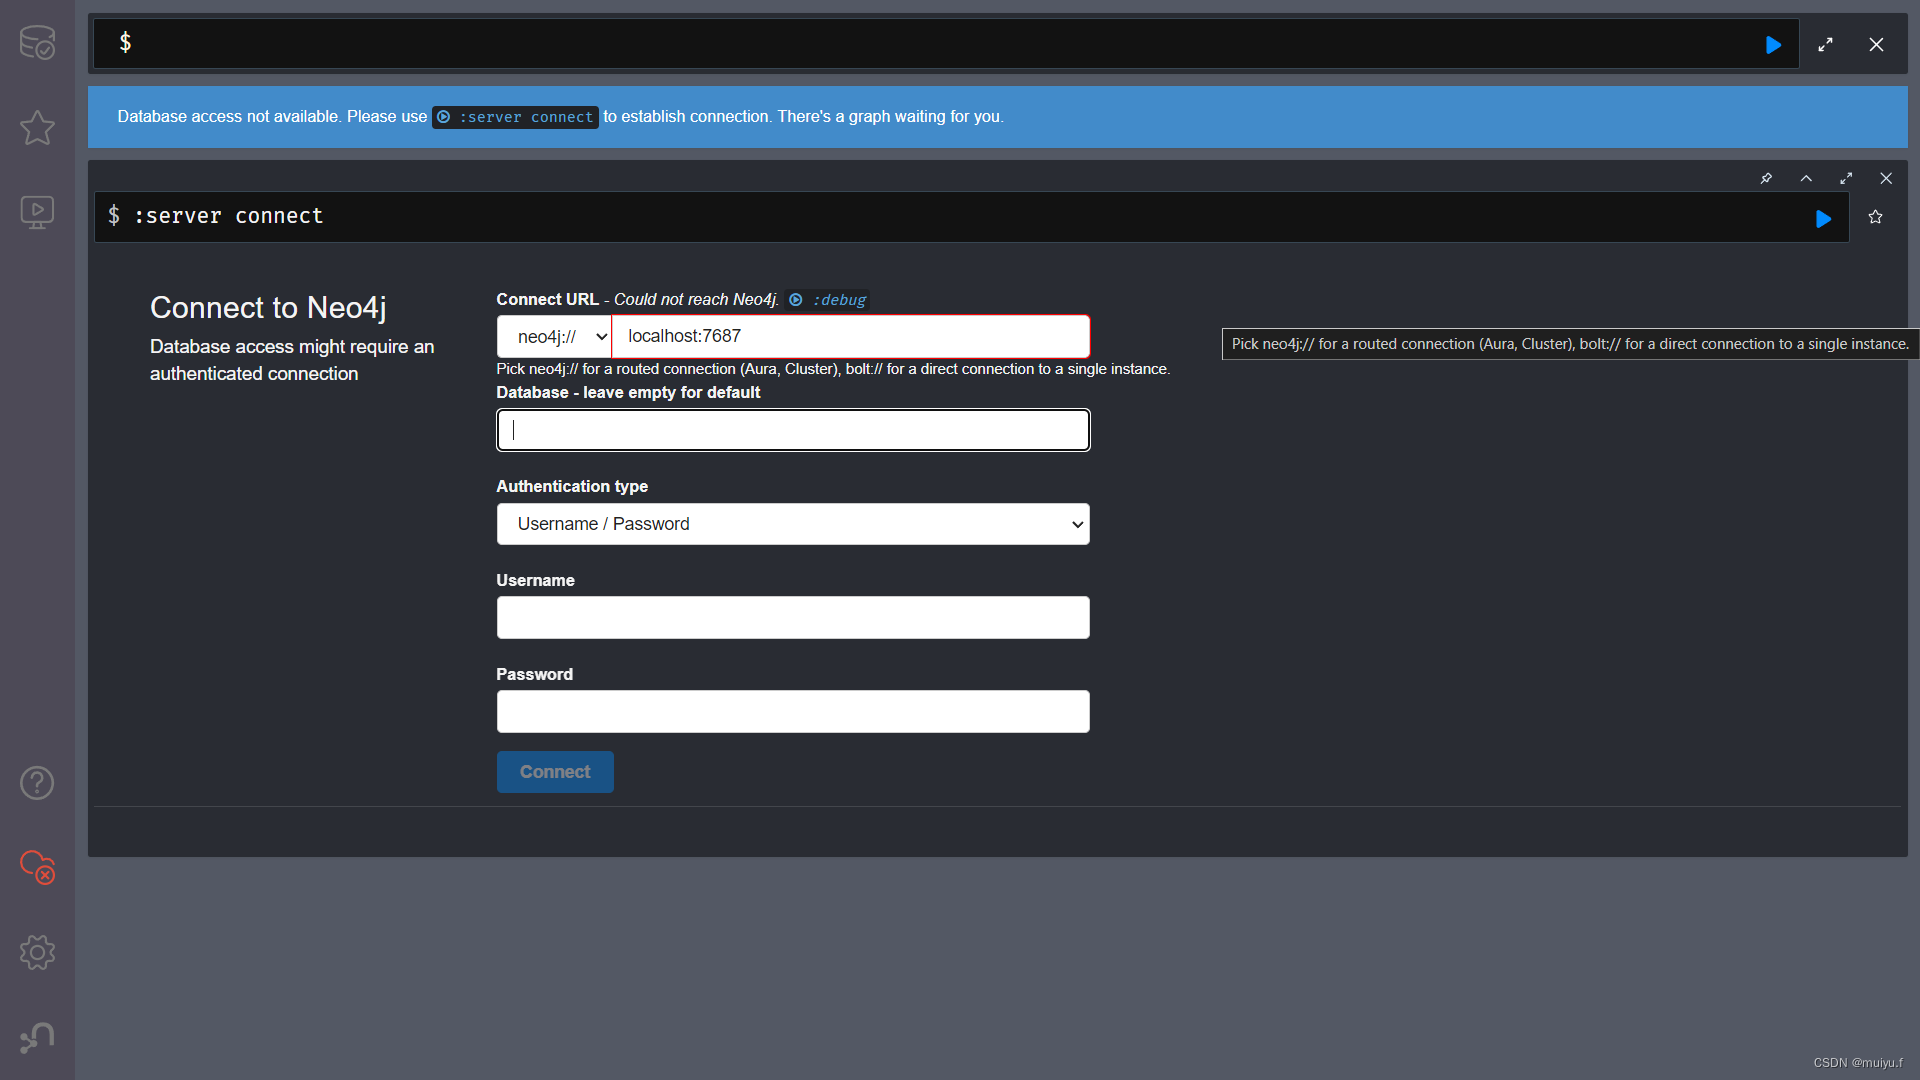1920x1080 pixels.
Task: Expand the top editor to fullscreen
Action: (x=1825, y=45)
